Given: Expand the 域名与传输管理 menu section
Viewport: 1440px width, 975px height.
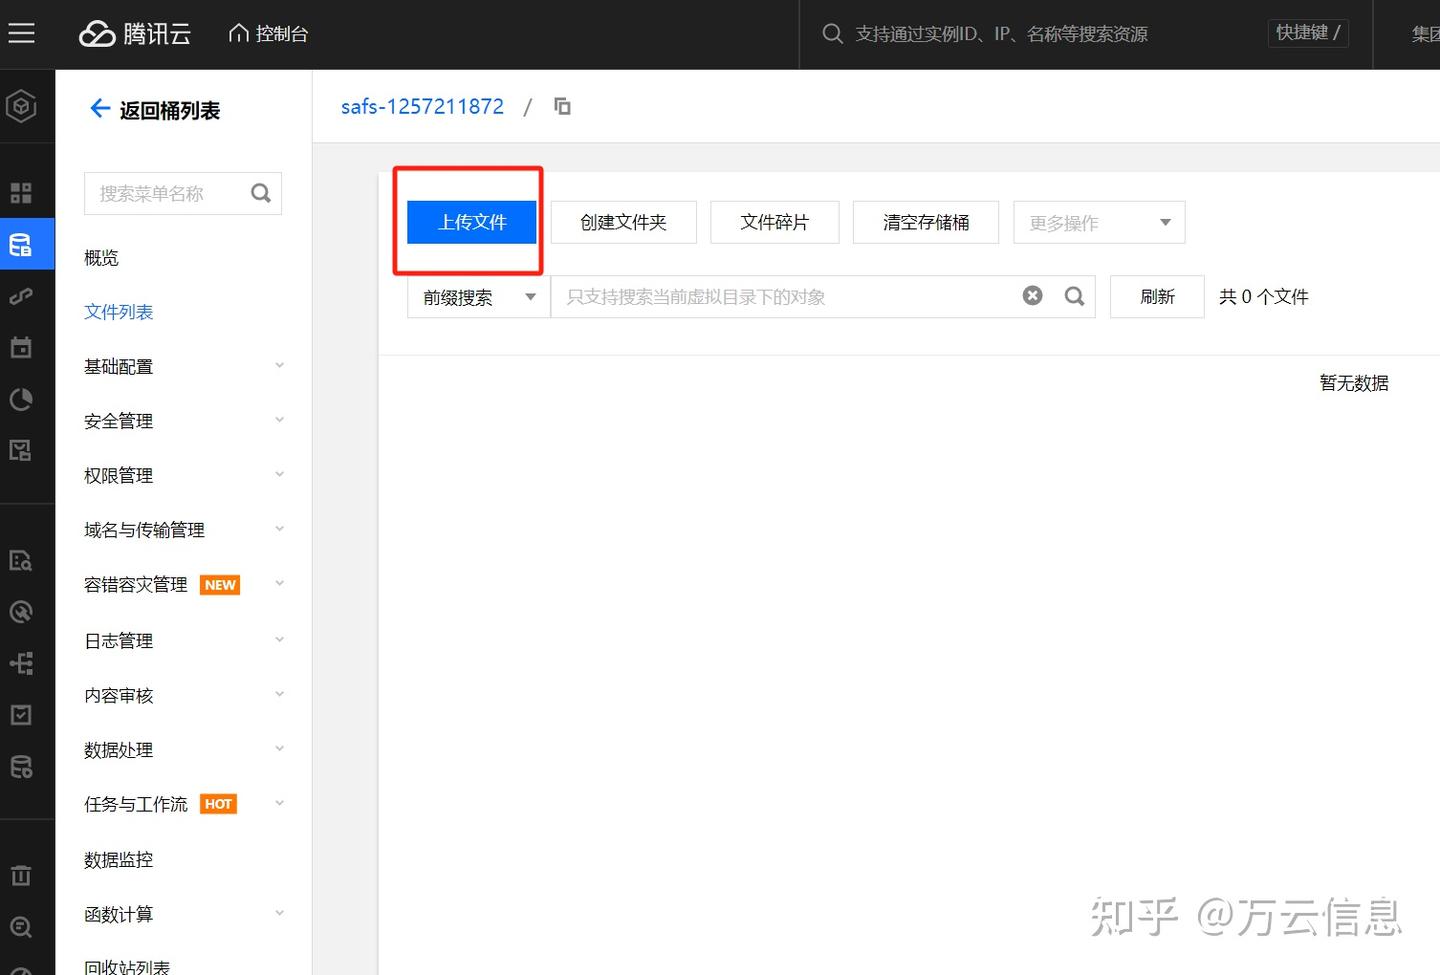Looking at the screenshot, I should (184, 530).
